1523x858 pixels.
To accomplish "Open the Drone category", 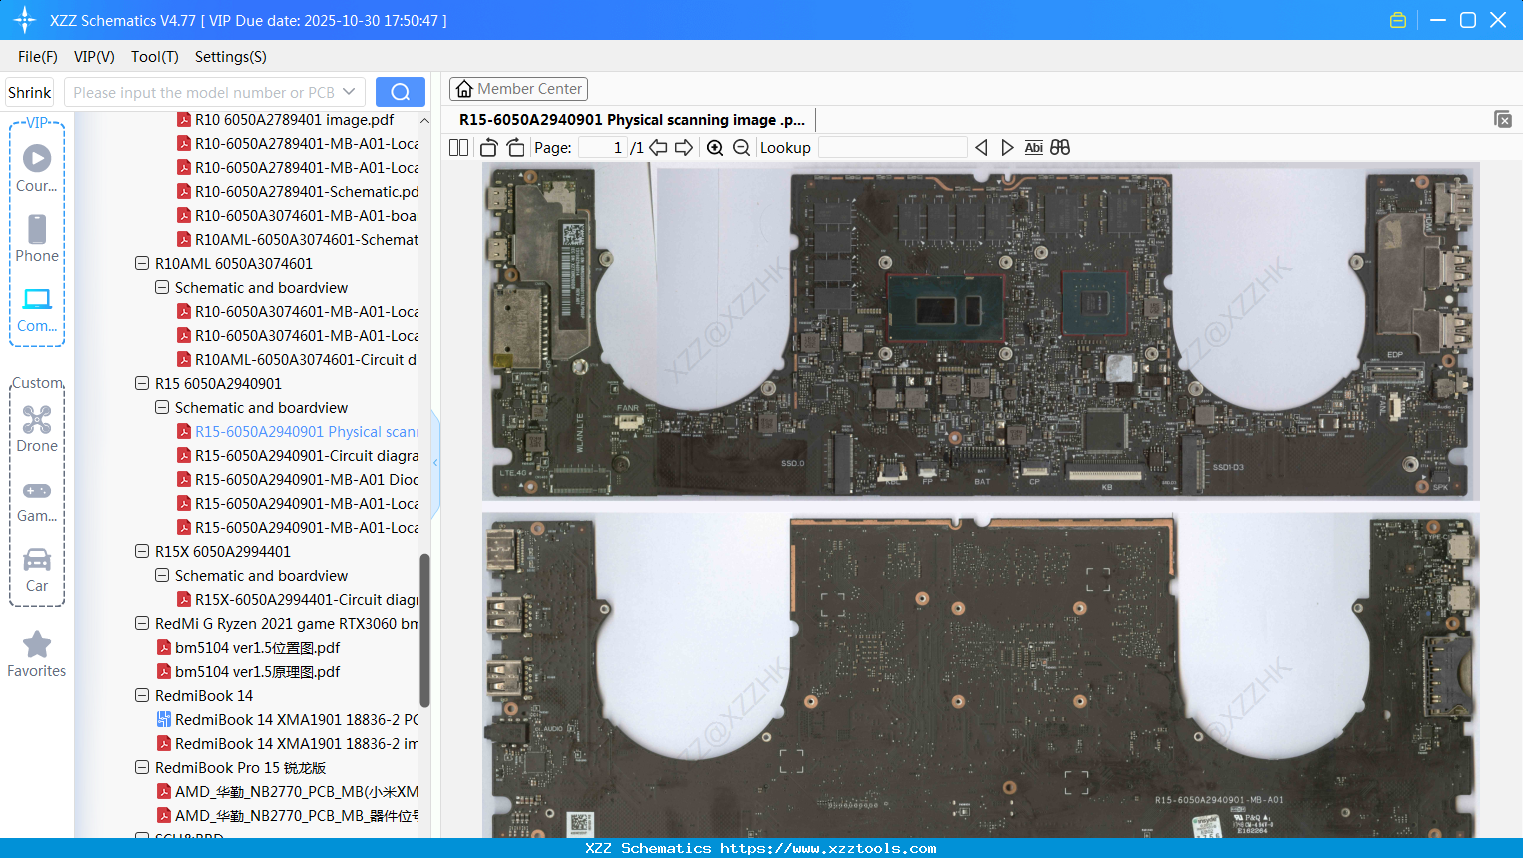I will click(x=37, y=428).
